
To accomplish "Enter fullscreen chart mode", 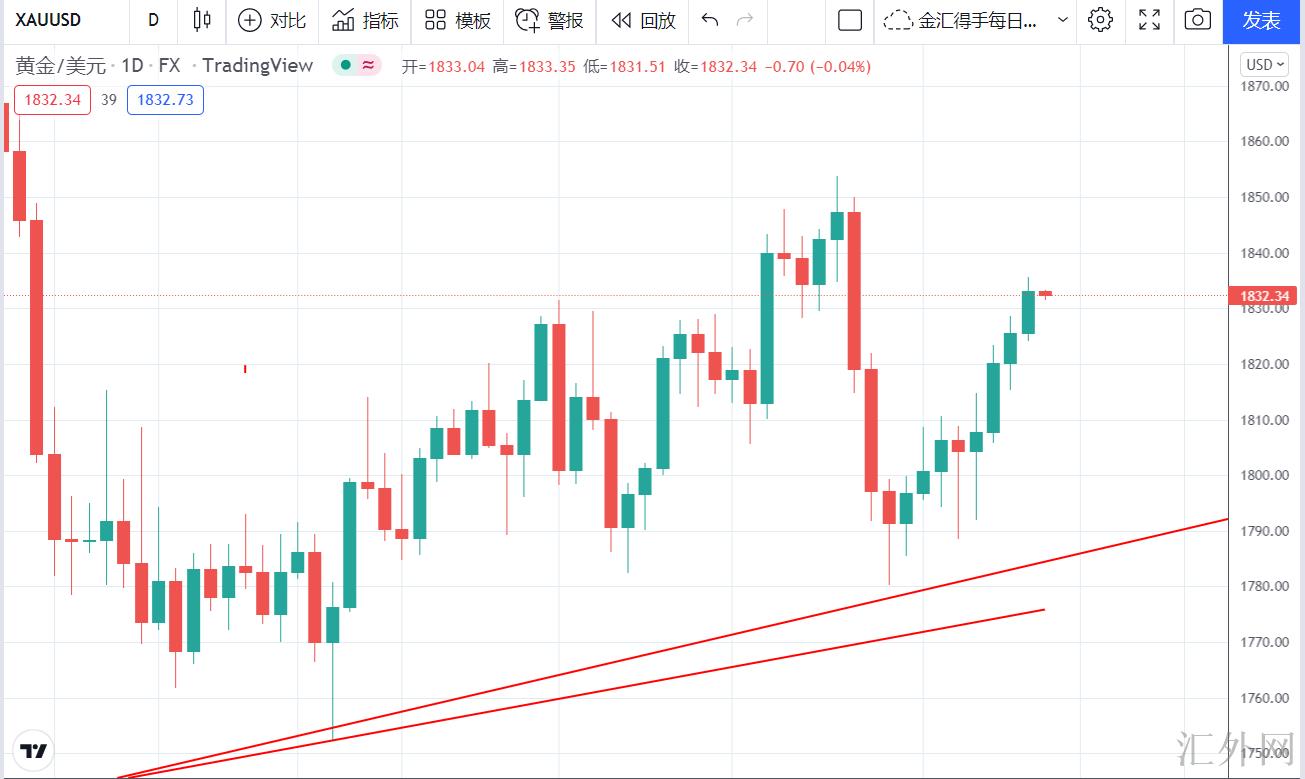I will point(1149,20).
